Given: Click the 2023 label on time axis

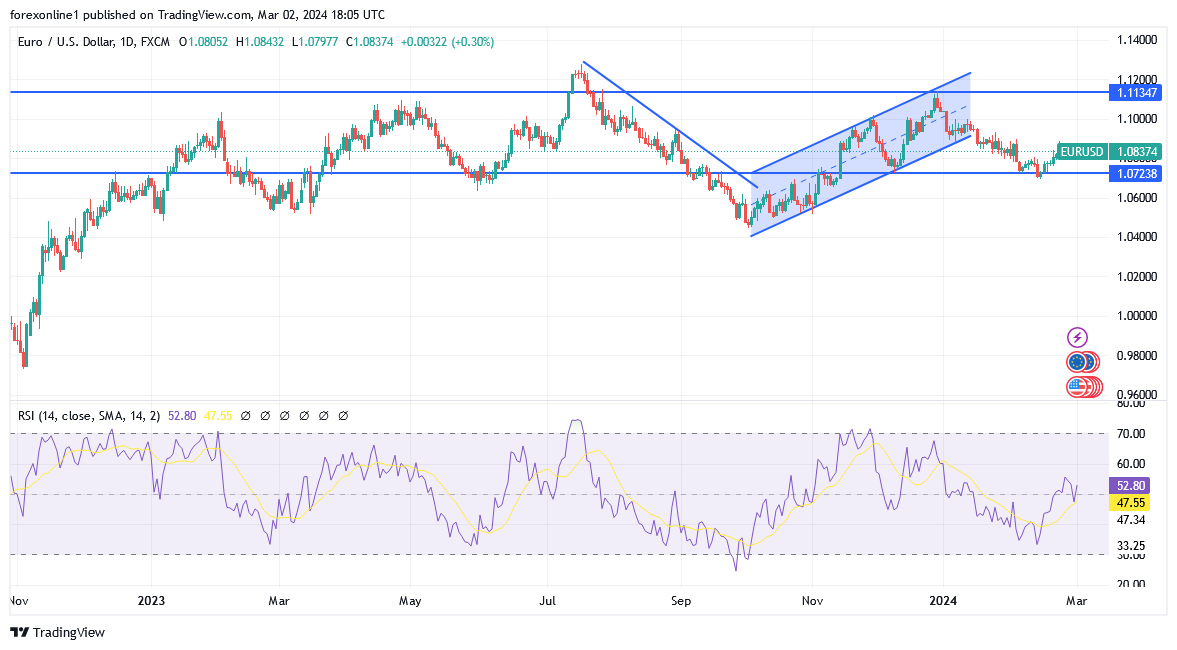Looking at the screenshot, I should 152,601.
